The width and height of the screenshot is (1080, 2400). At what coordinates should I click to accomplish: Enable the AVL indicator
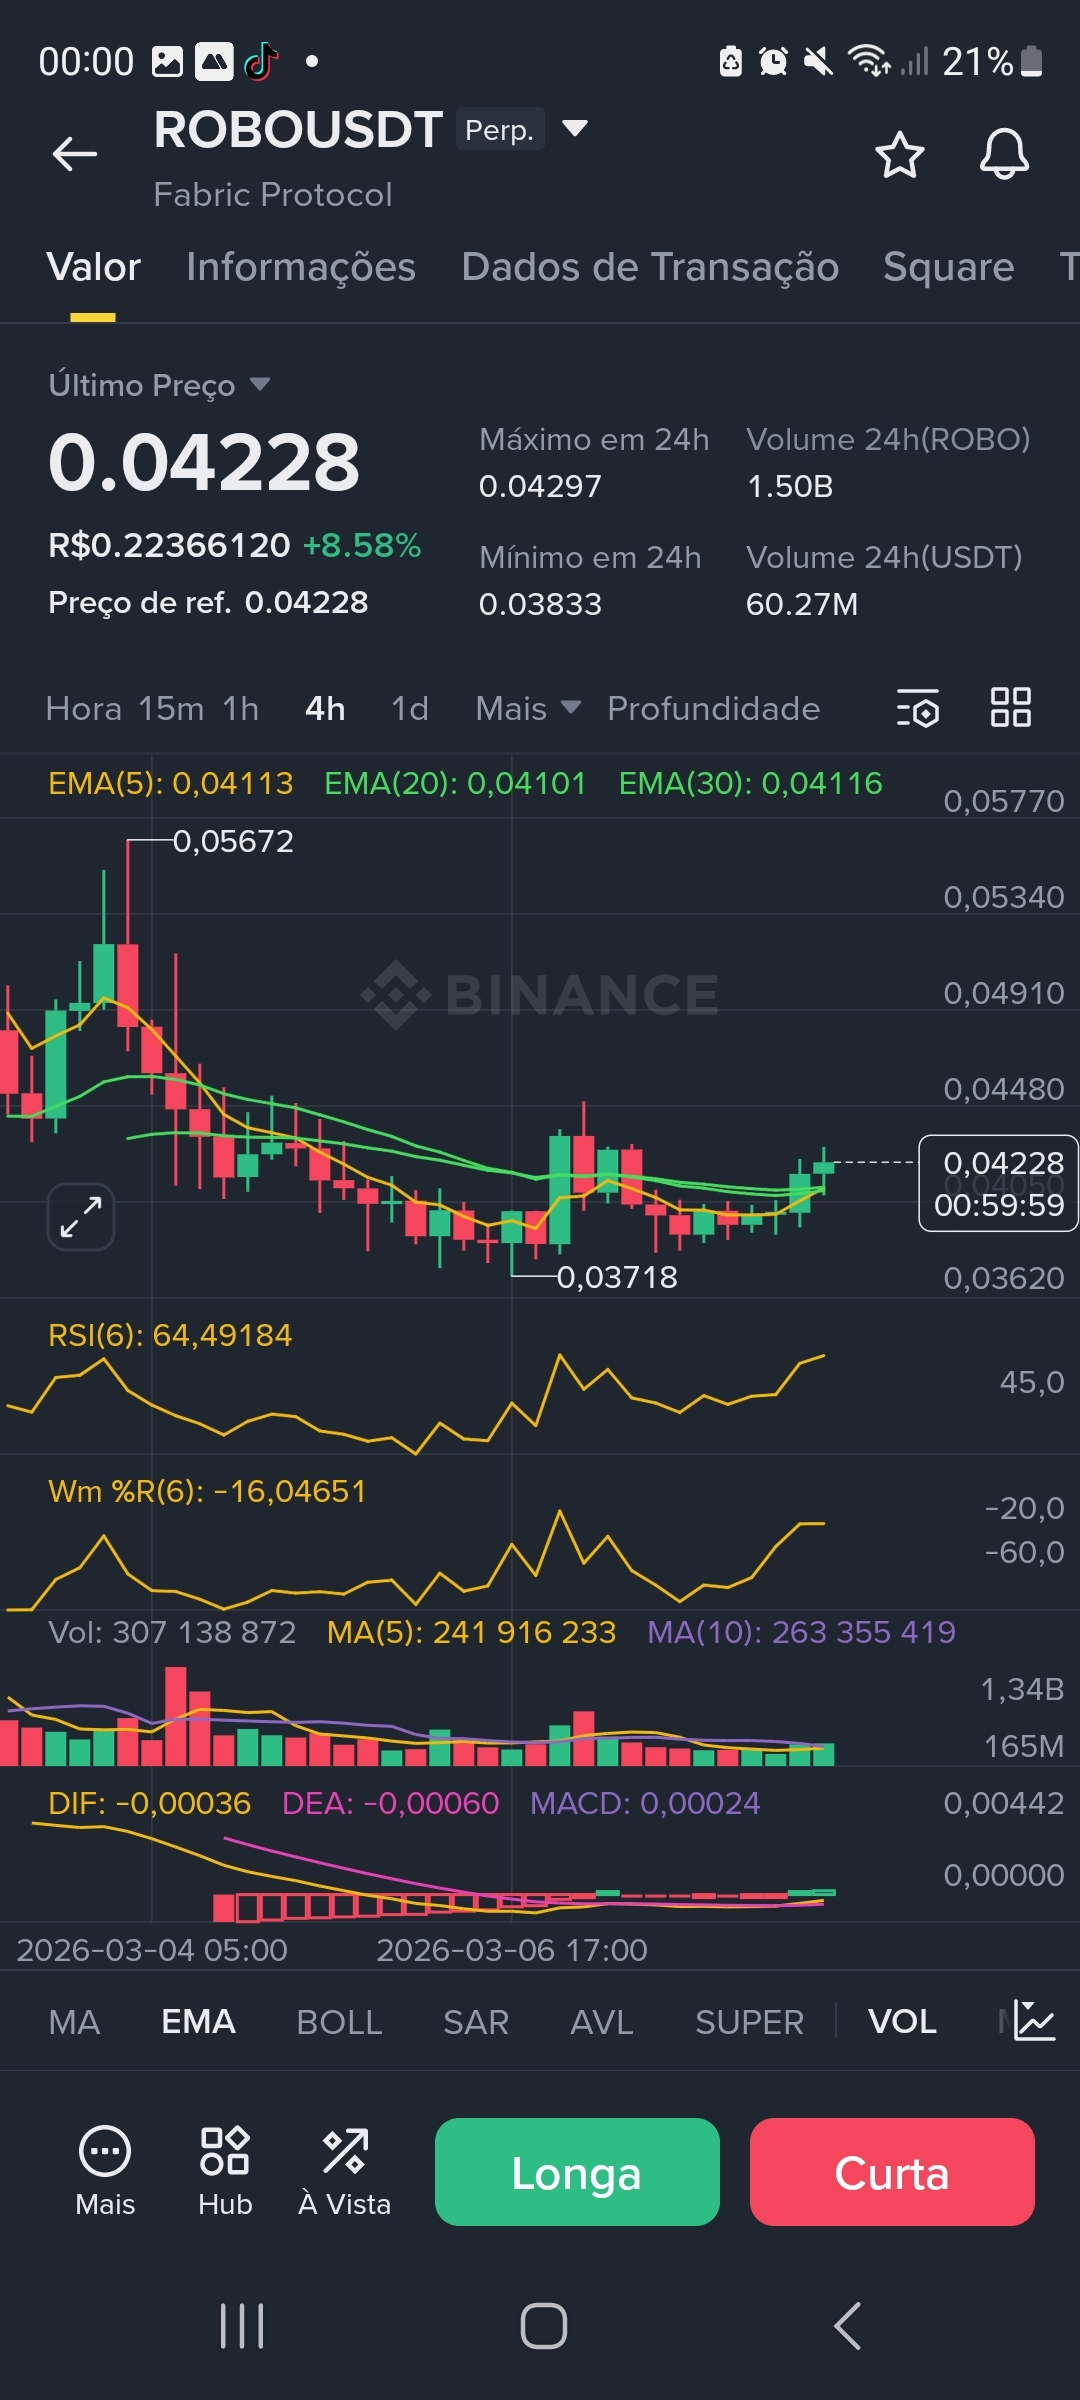pos(602,2021)
